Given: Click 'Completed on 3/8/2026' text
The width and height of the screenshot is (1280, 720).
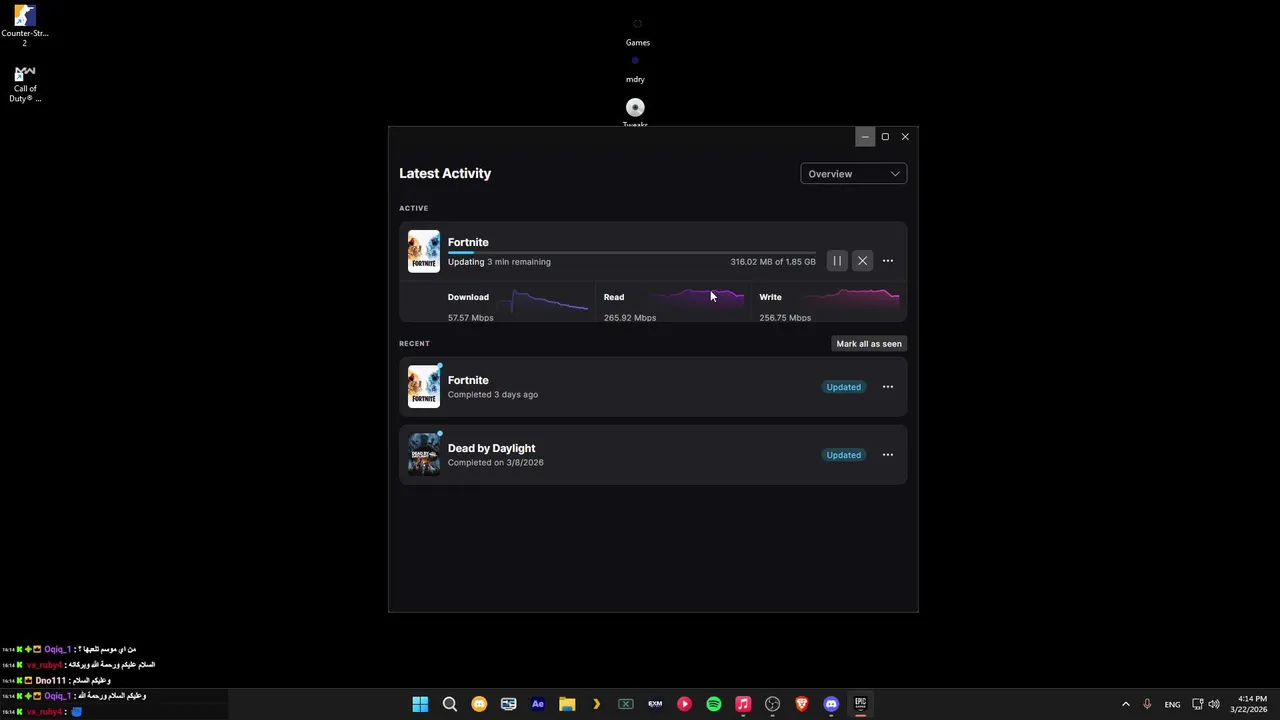Looking at the screenshot, I should 496,462.
